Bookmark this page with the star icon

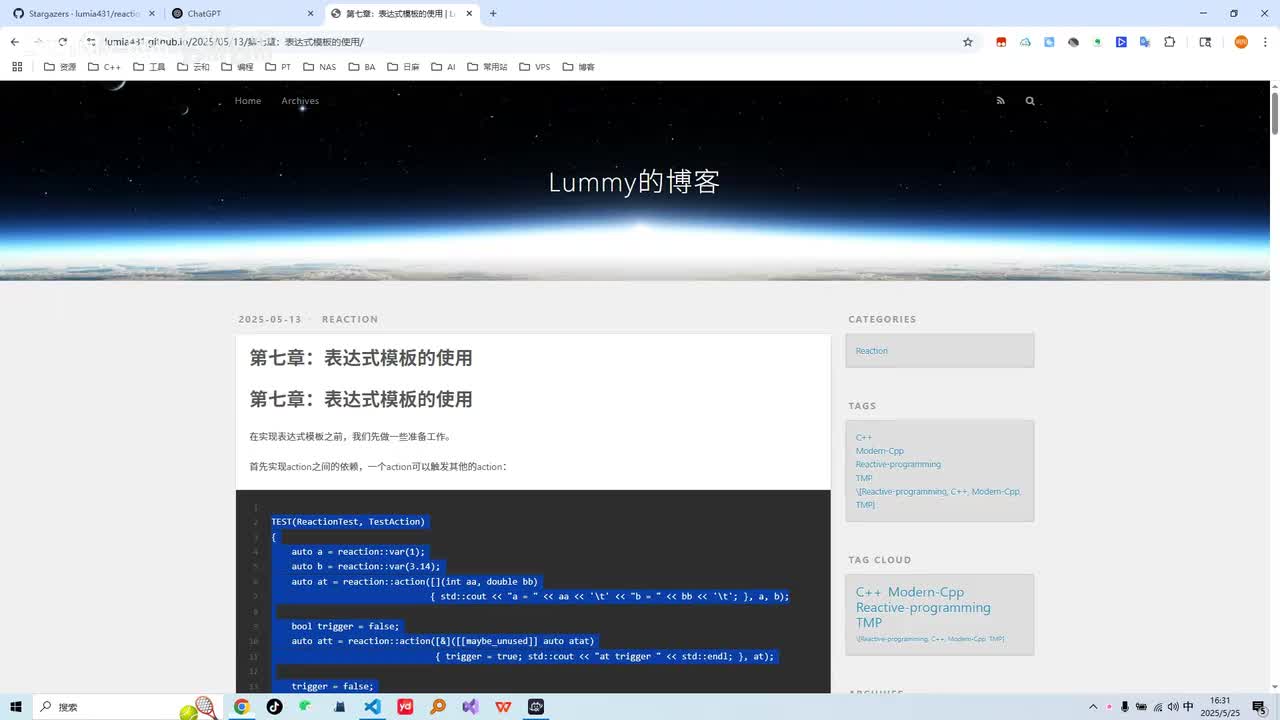(968, 42)
